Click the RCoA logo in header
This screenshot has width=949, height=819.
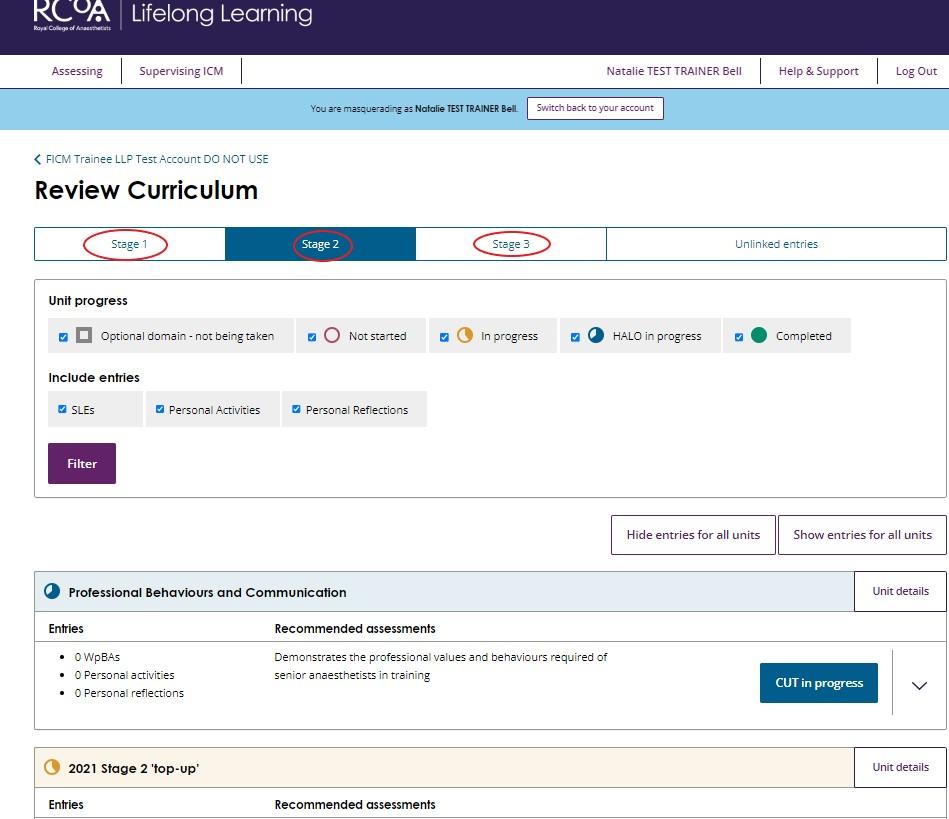pos(72,15)
